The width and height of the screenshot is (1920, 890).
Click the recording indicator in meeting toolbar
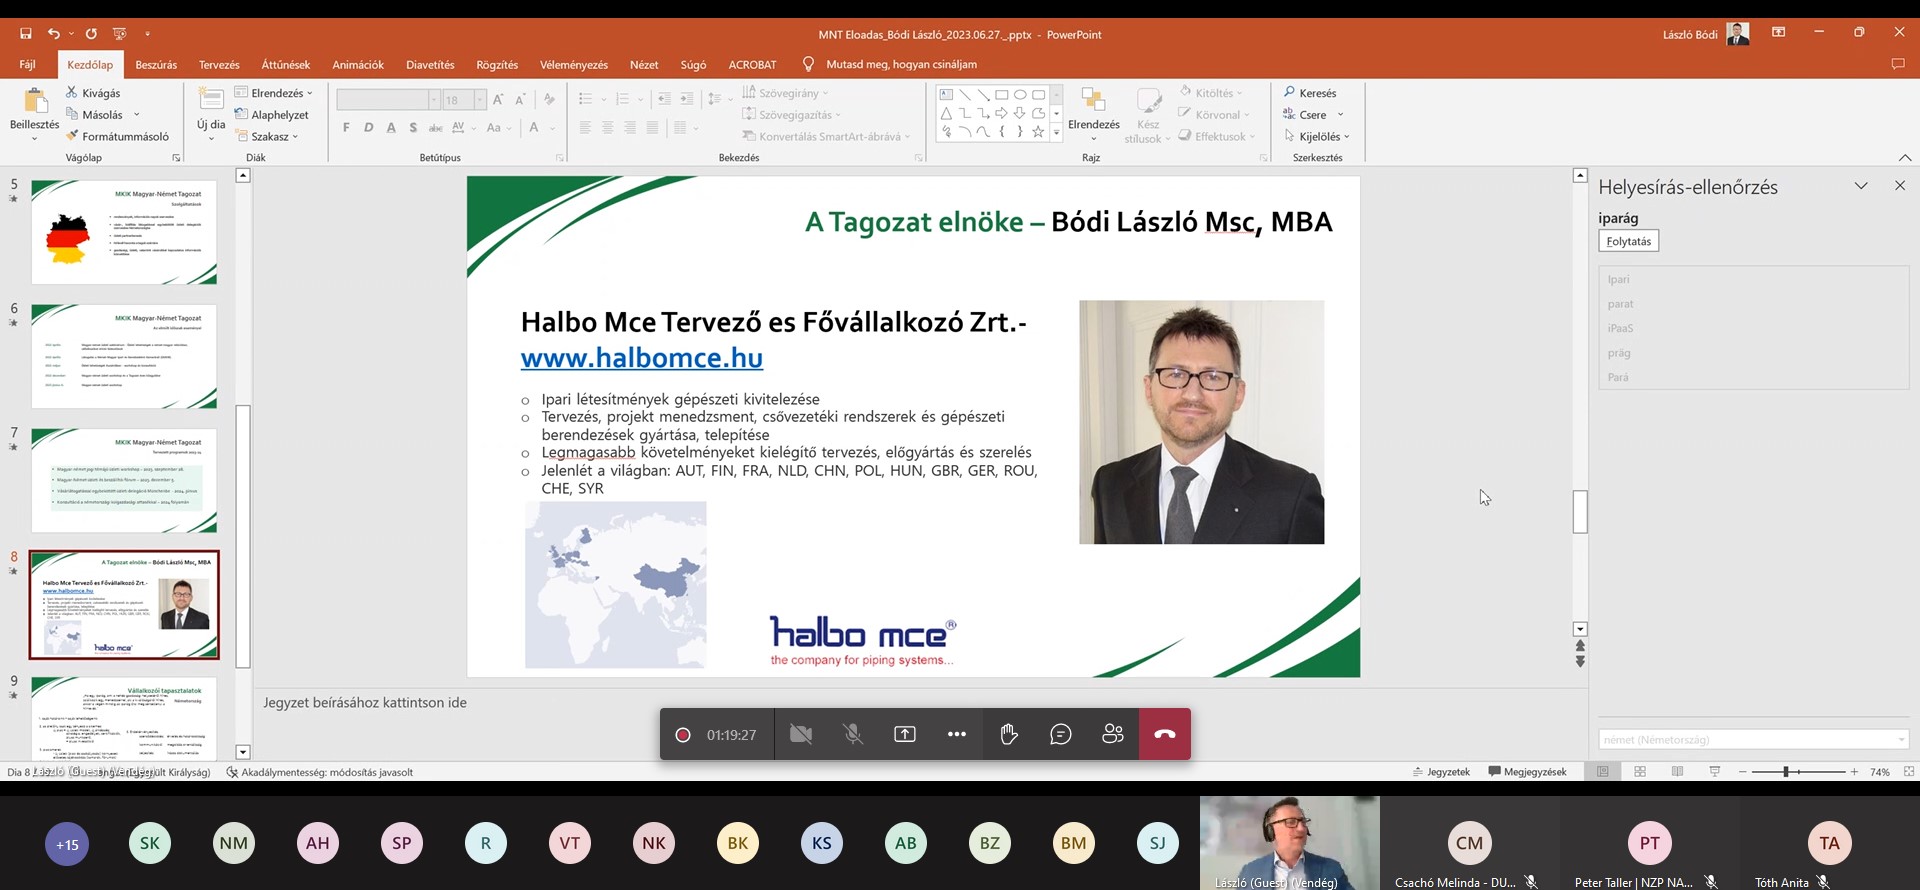point(683,735)
